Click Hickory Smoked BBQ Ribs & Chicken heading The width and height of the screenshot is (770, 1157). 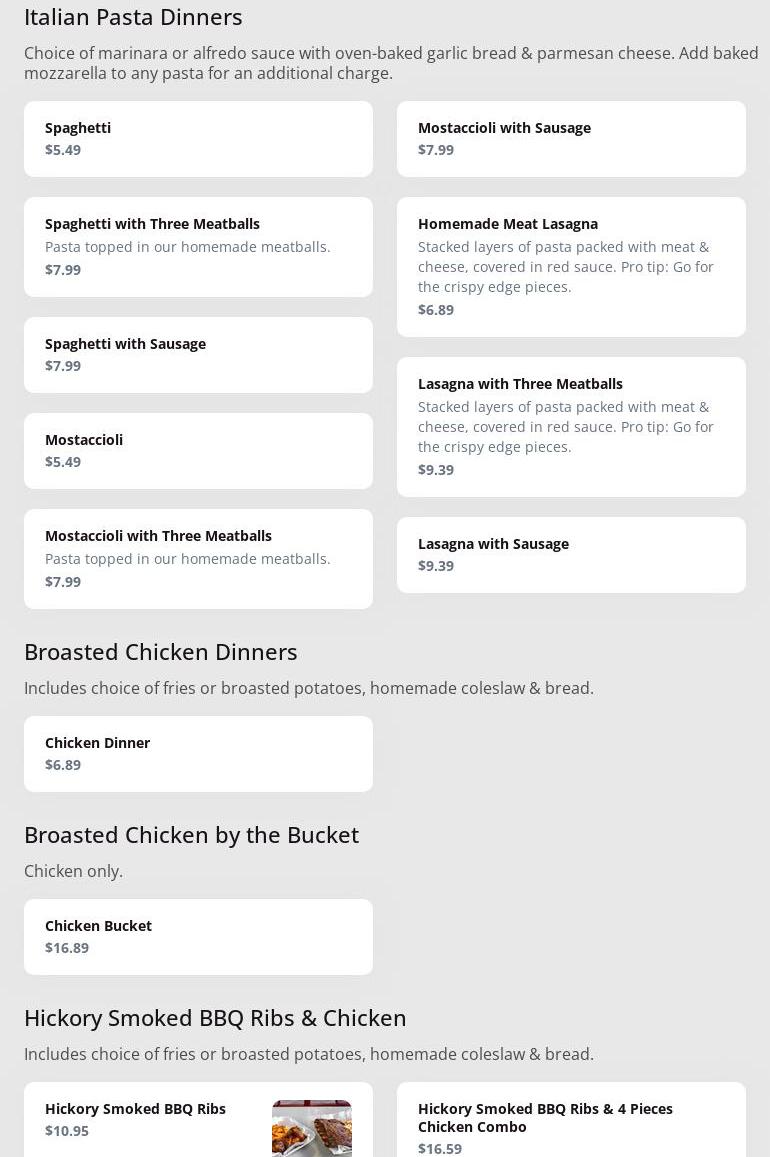pyautogui.click(x=215, y=1017)
